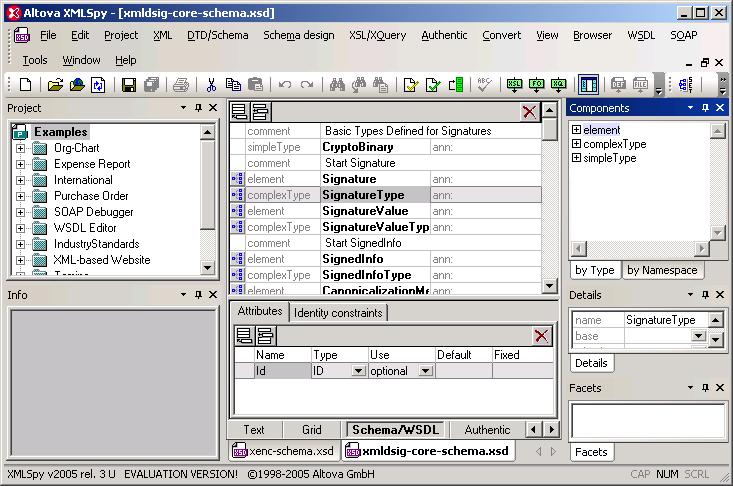Click the Project panel scroll down arrow
The width and height of the screenshot is (733, 486).
(x=207, y=268)
